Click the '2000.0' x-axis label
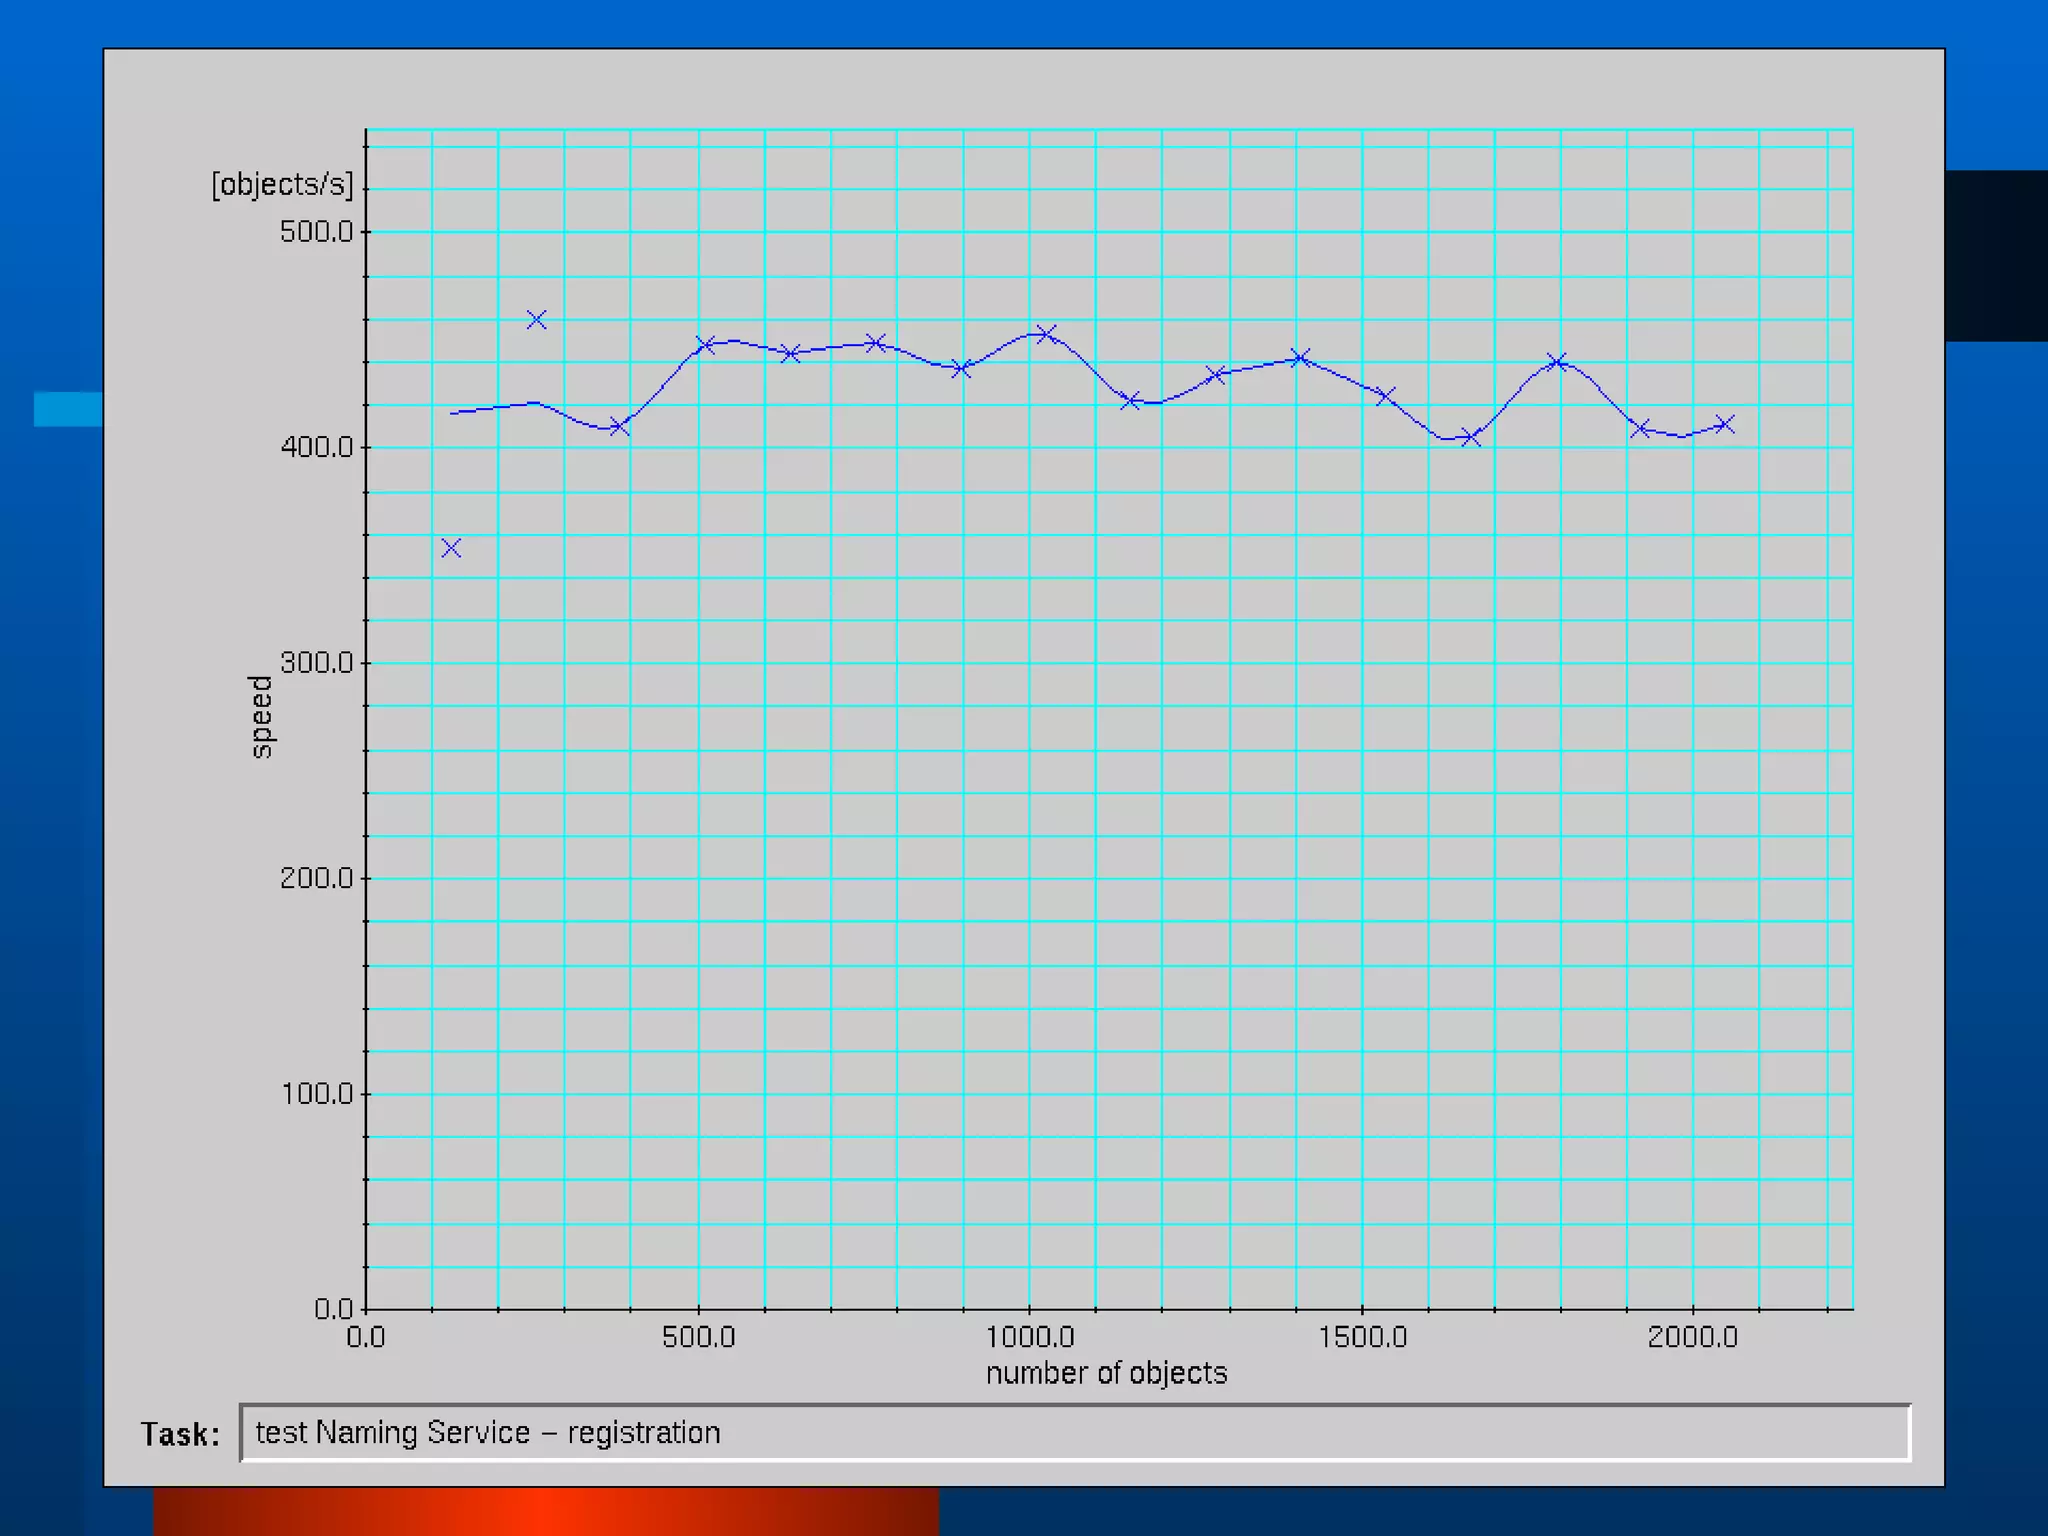Image resolution: width=2048 pixels, height=1536 pixels. tap(1692, 1337)
